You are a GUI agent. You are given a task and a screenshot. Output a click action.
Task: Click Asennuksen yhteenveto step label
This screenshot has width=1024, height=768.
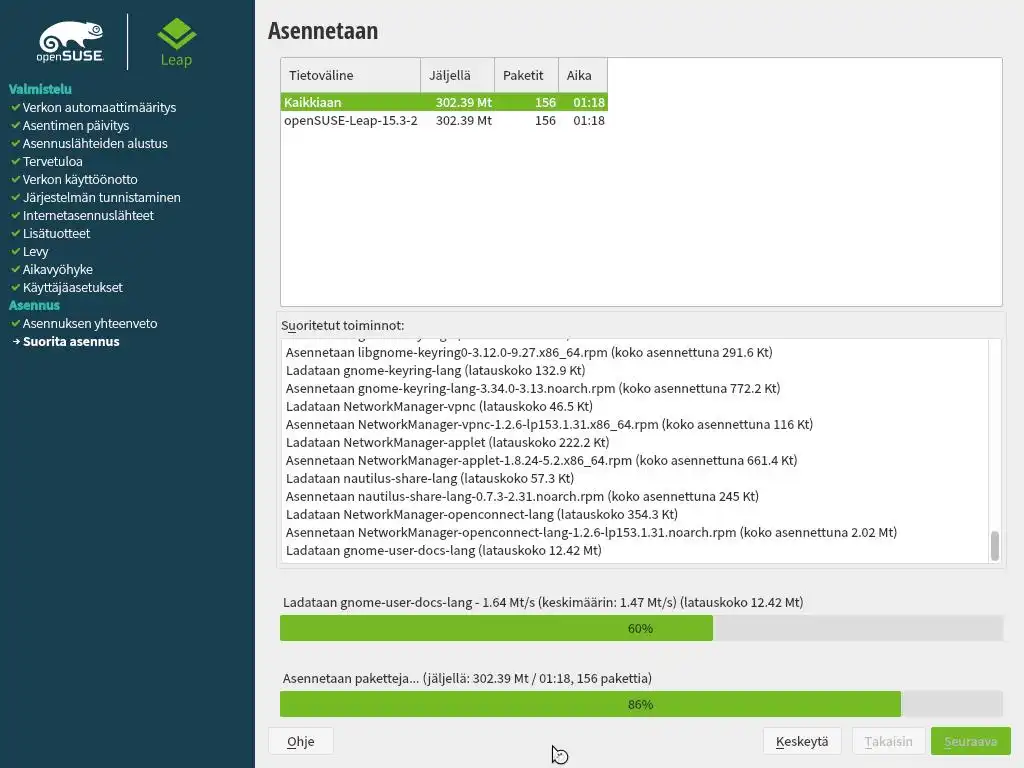(x=90, y=323)
